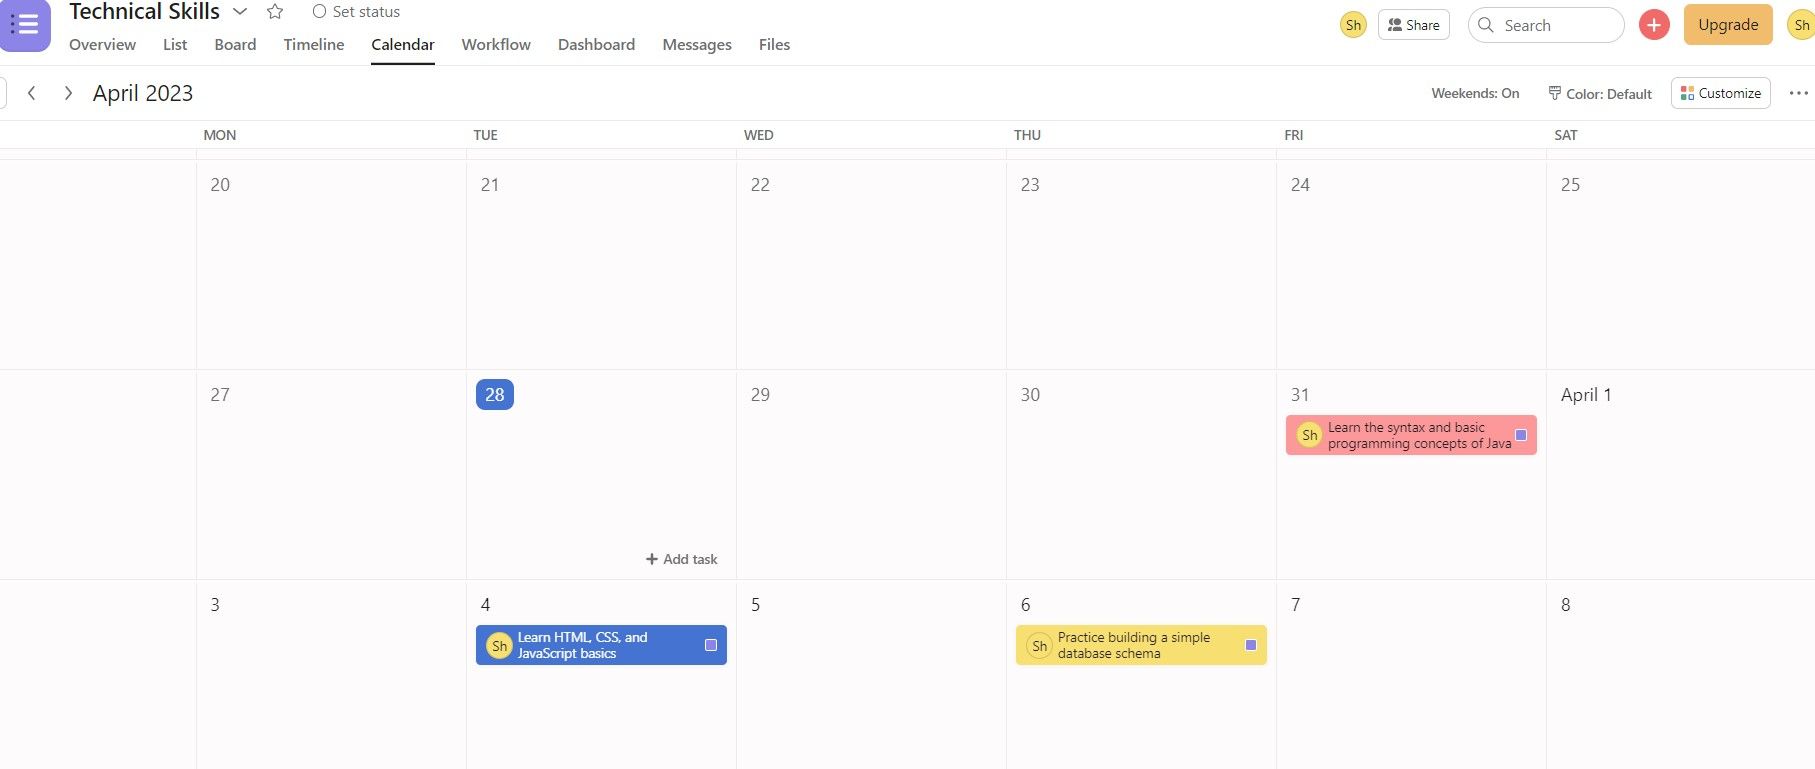Mark the Java syntax task complete checkbox
The height and width of the screenshot is (769, 1815).
tap(1521, 435)
